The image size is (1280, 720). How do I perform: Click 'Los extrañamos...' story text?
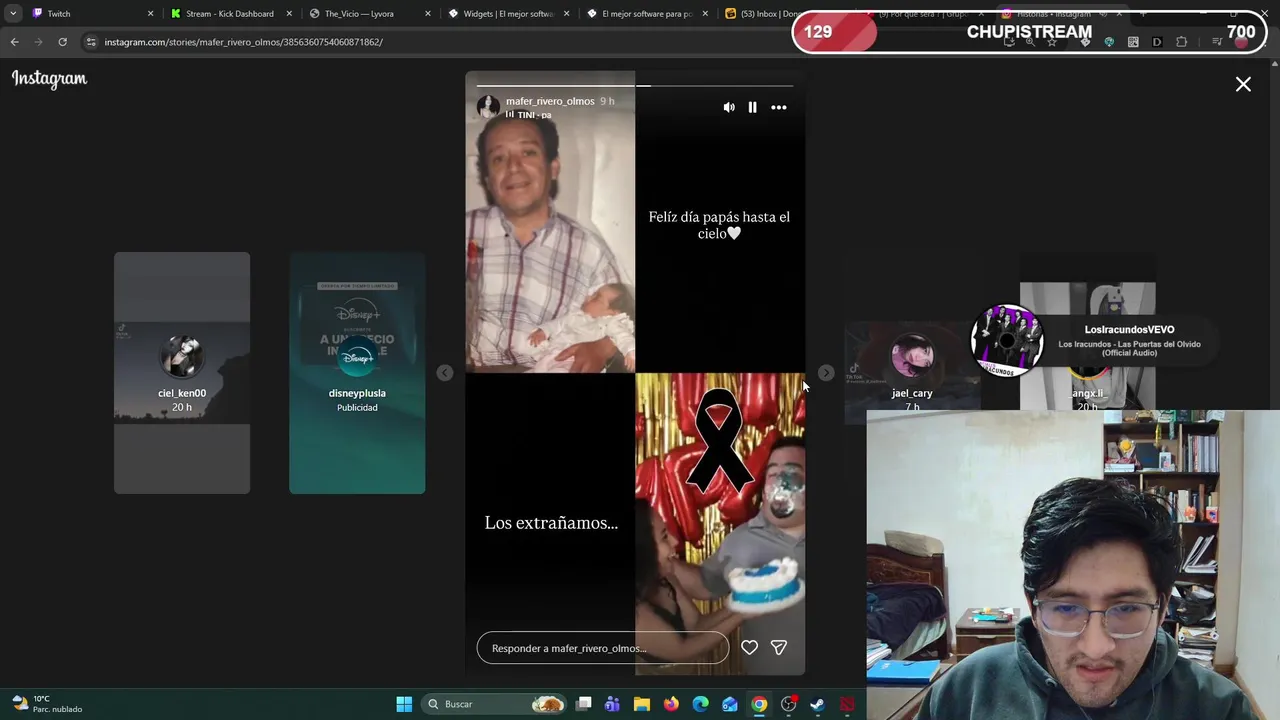(551, 523)
